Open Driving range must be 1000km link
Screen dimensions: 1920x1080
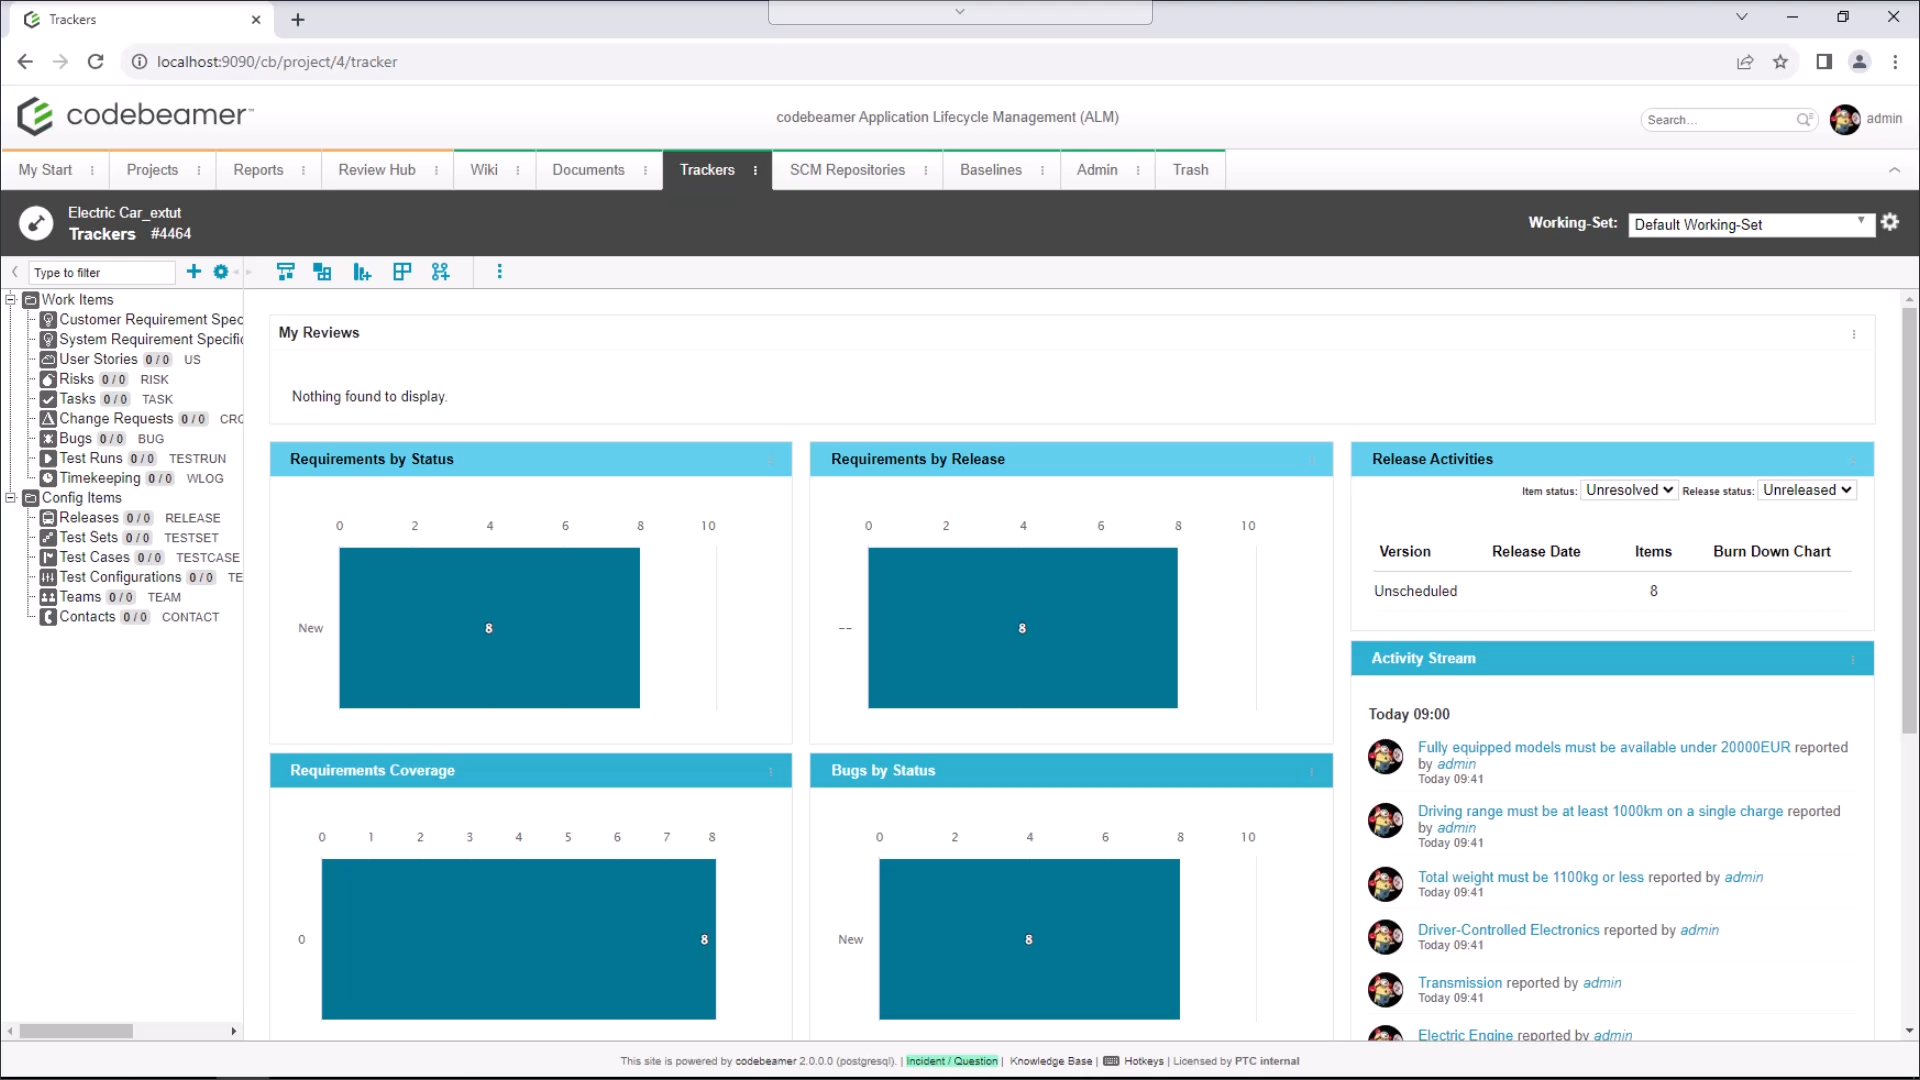pyautogui.click(x=1600, y=811)
